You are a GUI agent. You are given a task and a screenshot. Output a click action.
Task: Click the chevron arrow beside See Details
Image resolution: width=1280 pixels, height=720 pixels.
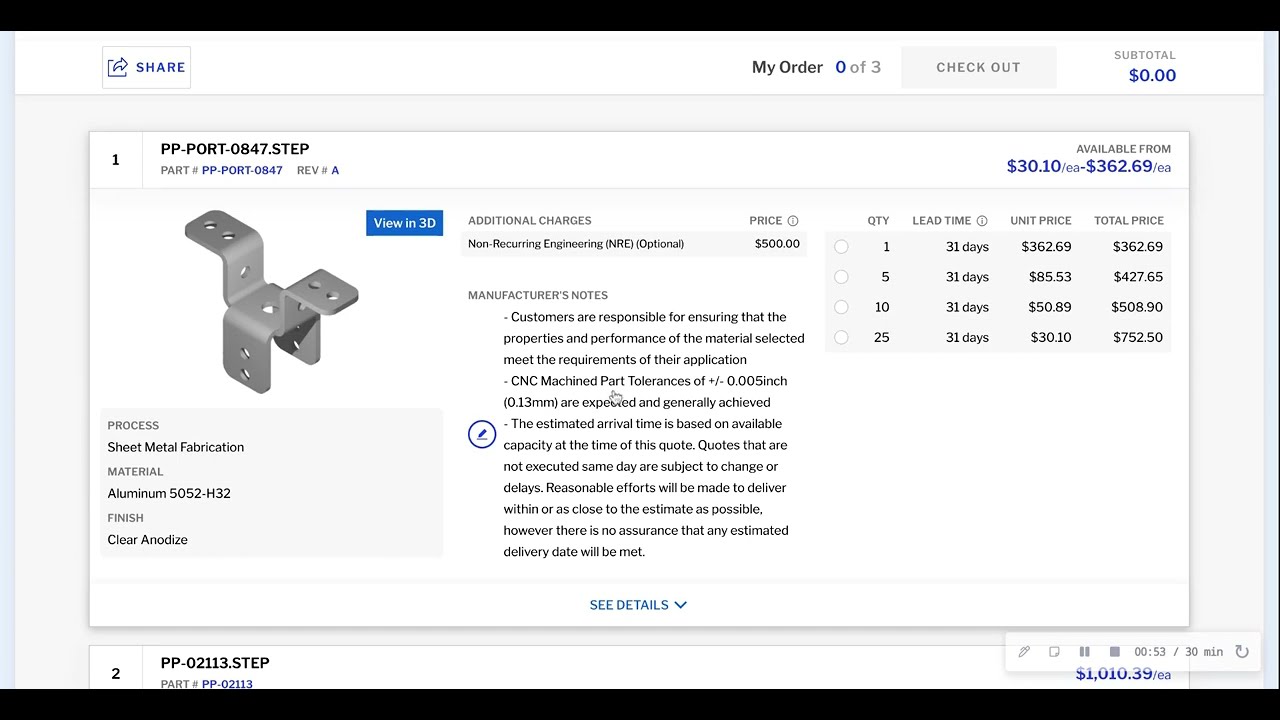[681, 605]
